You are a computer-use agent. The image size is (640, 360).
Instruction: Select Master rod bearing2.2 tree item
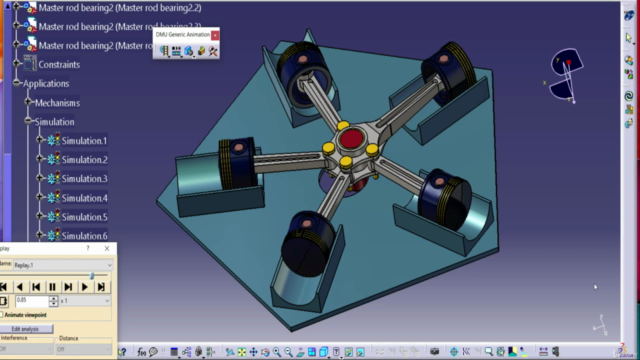tap(120, 8)
